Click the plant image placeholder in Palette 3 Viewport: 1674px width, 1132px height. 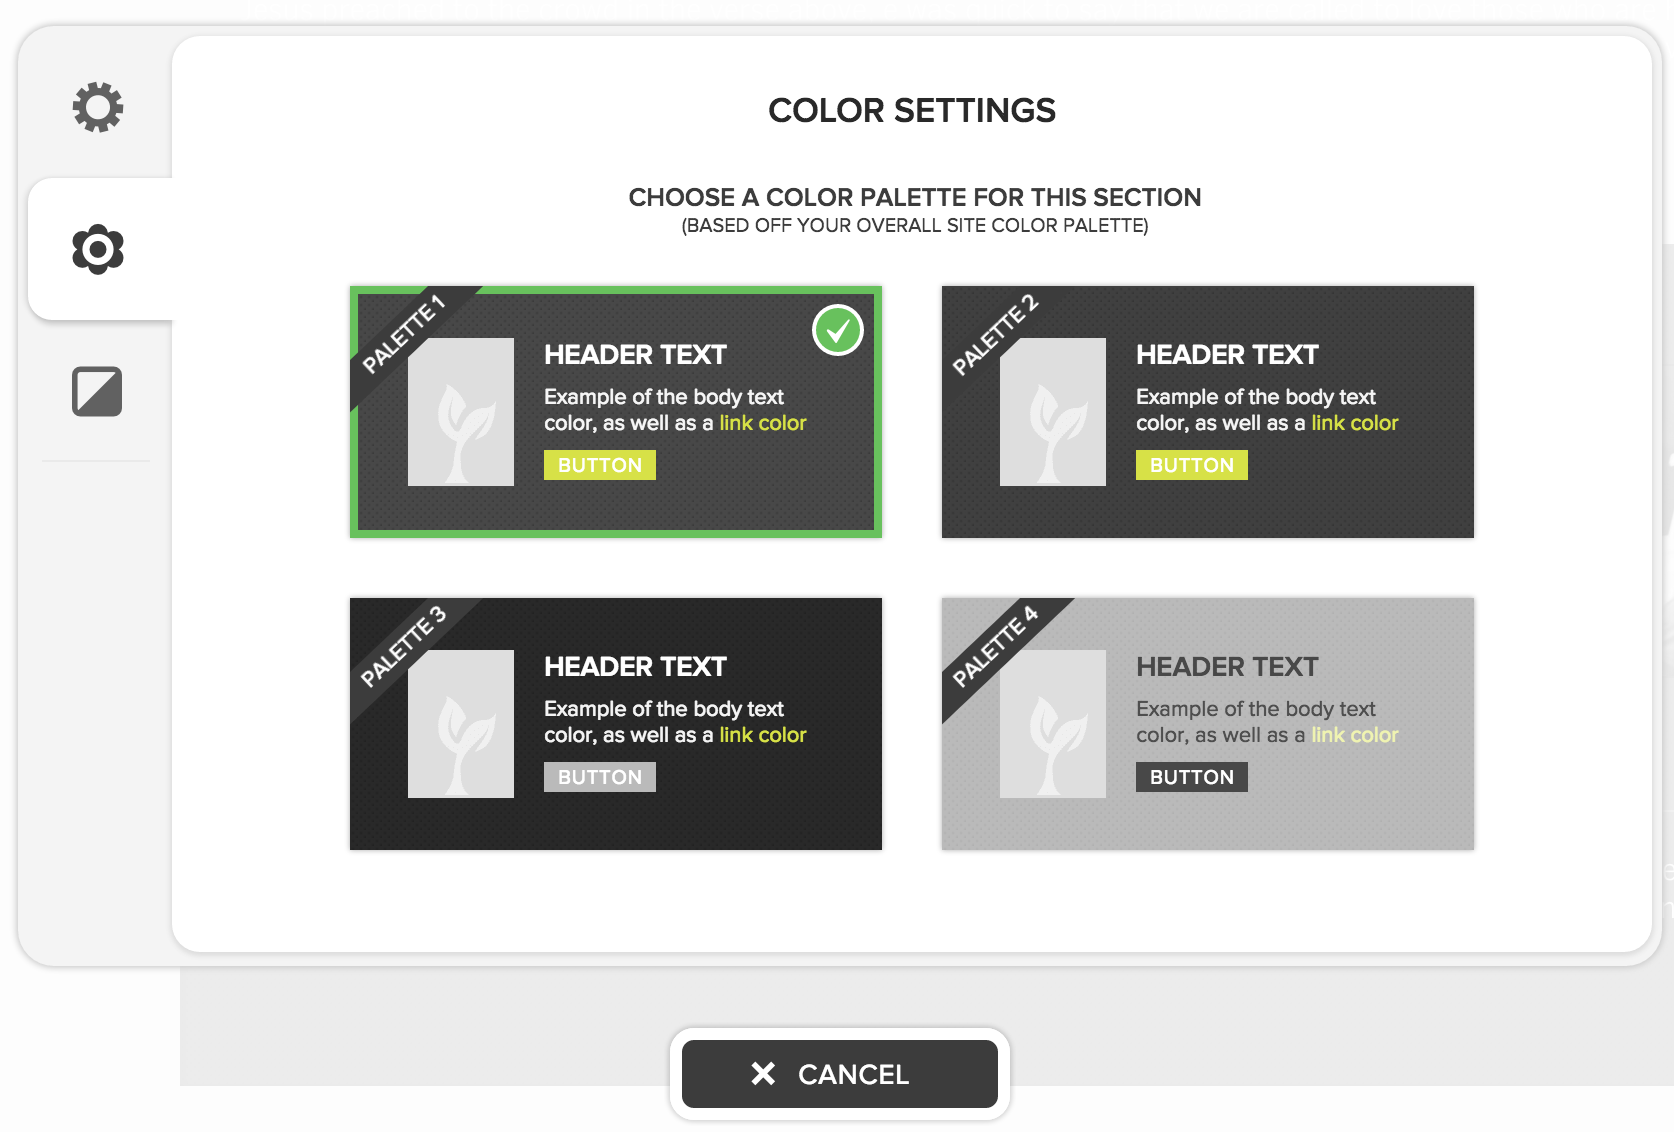[461, 724]
